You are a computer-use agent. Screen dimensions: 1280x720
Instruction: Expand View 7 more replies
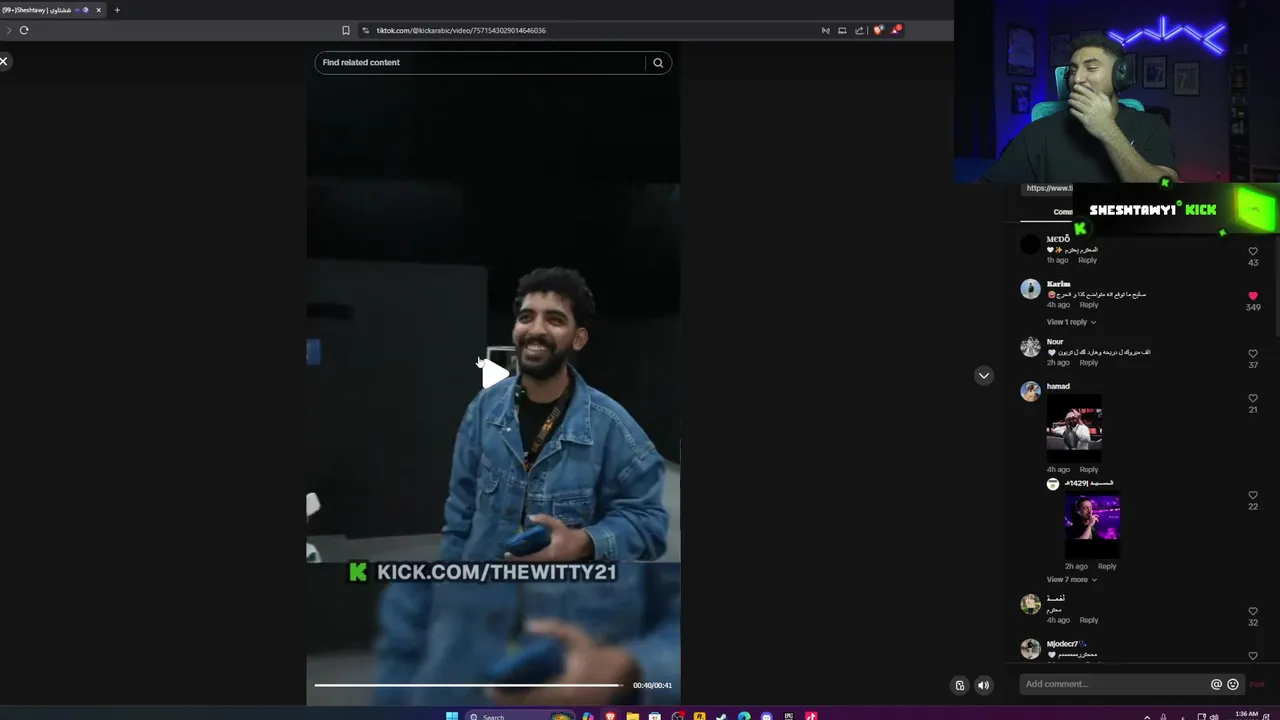tap(1071, 580)
